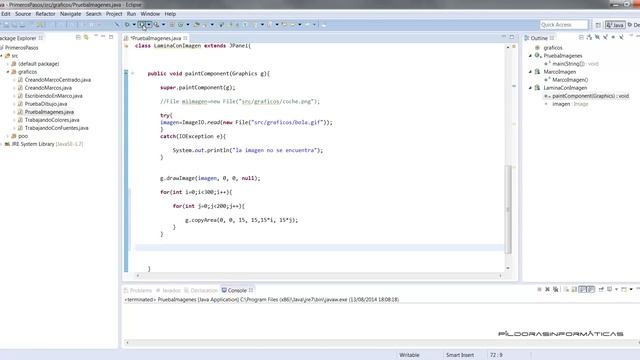Select TrabajandoColores.java file
This screenshot has height=360, width=640.
point(52,120)
